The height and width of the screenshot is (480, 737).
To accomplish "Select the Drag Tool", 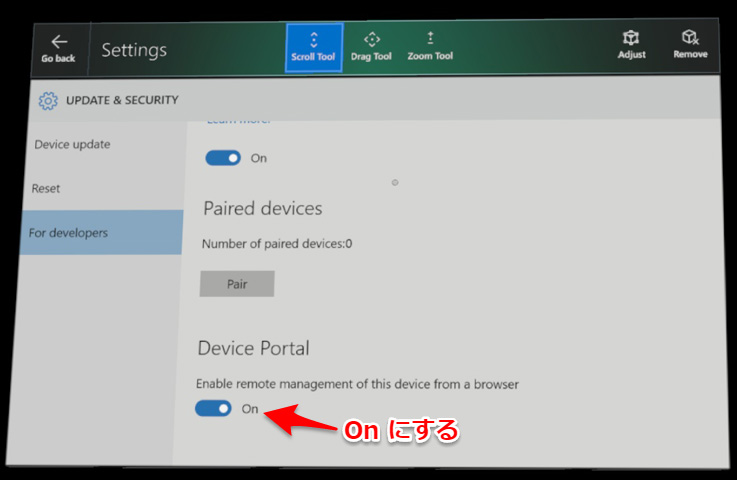I will tap(371, 47).
